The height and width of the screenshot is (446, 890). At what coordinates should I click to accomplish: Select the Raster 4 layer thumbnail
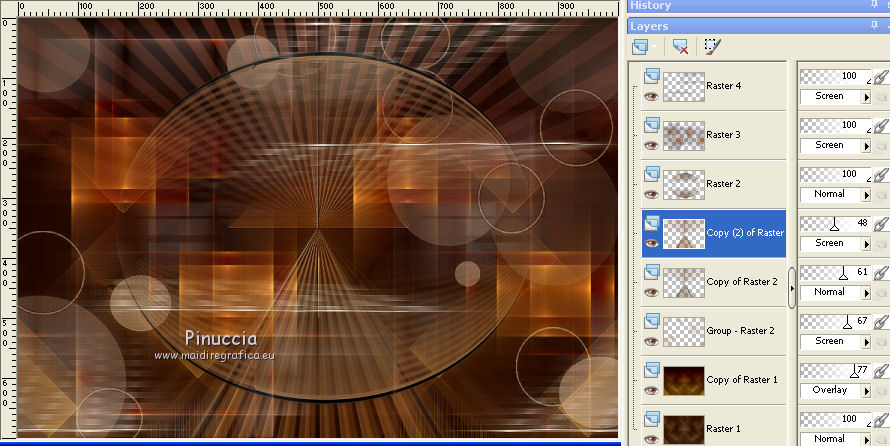coord(684,87)
